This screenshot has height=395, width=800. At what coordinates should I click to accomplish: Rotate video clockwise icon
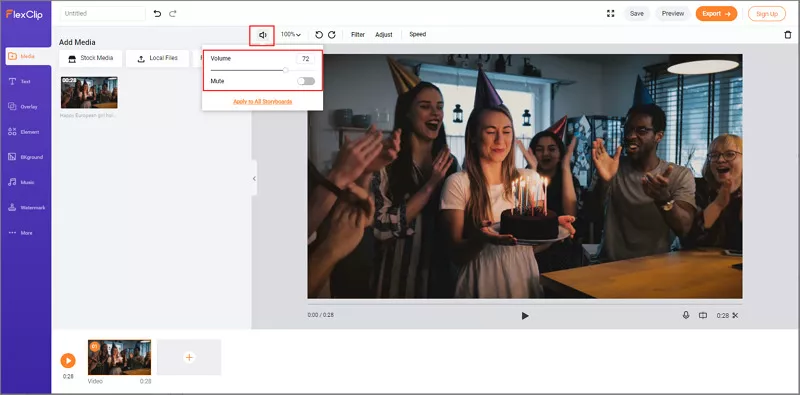[332, 35]
